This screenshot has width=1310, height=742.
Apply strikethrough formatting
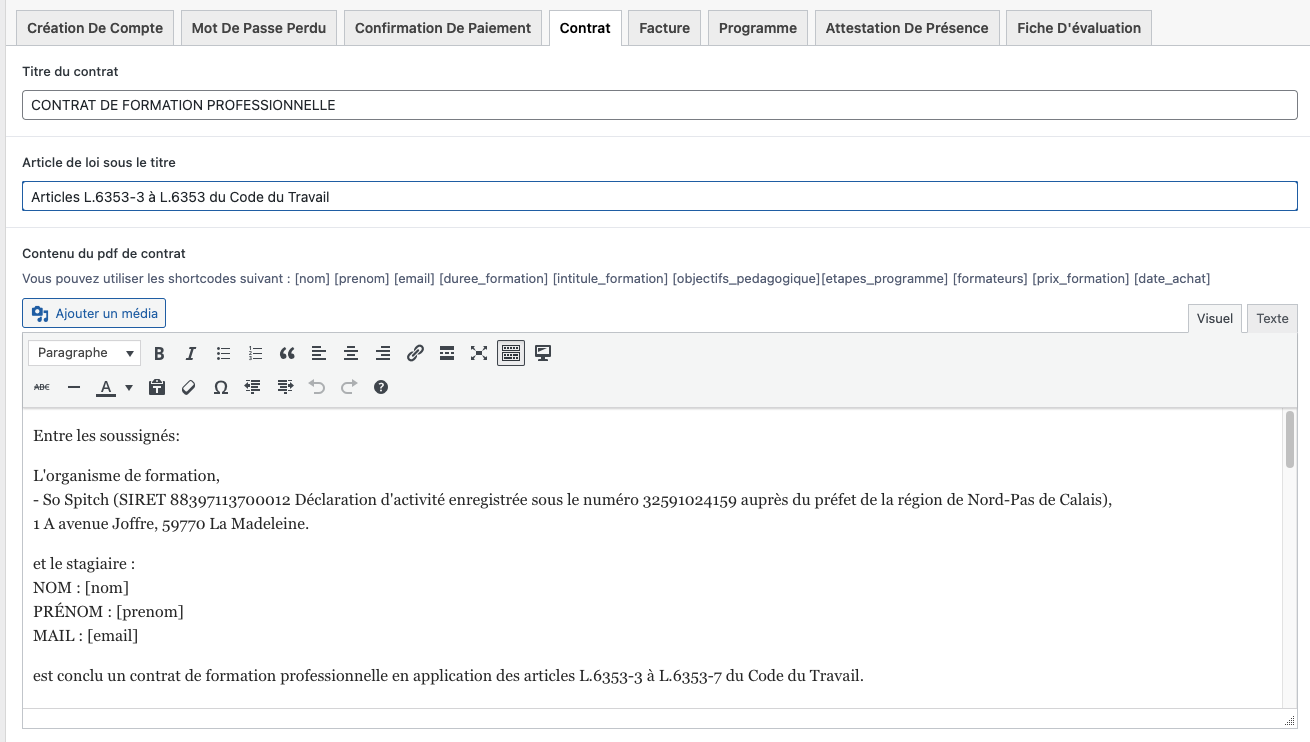click(x=41, y=387)
